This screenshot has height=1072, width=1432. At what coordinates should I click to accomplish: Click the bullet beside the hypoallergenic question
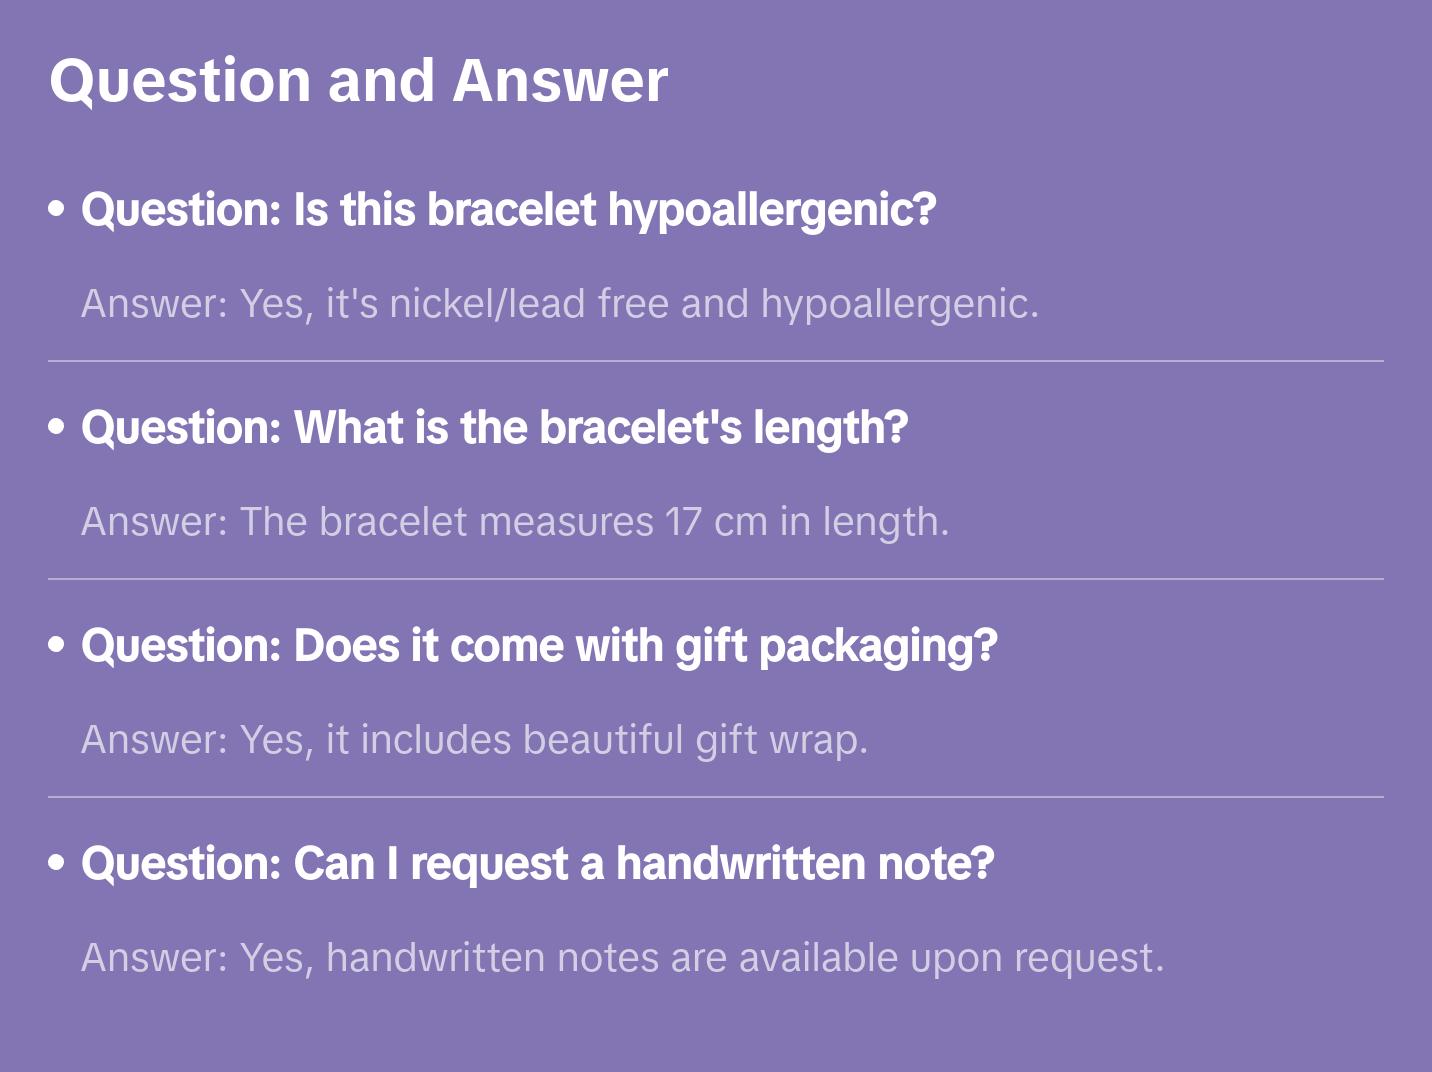coord(57,209)
